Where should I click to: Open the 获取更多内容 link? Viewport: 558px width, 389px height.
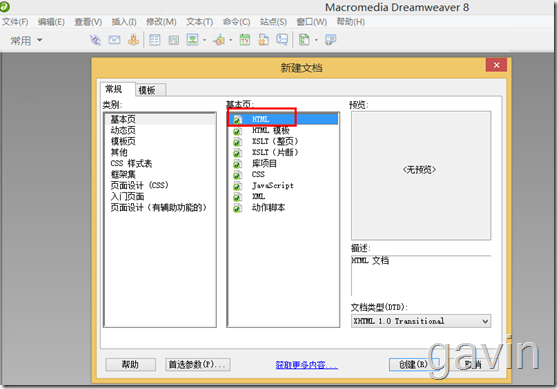pos(306,365)
